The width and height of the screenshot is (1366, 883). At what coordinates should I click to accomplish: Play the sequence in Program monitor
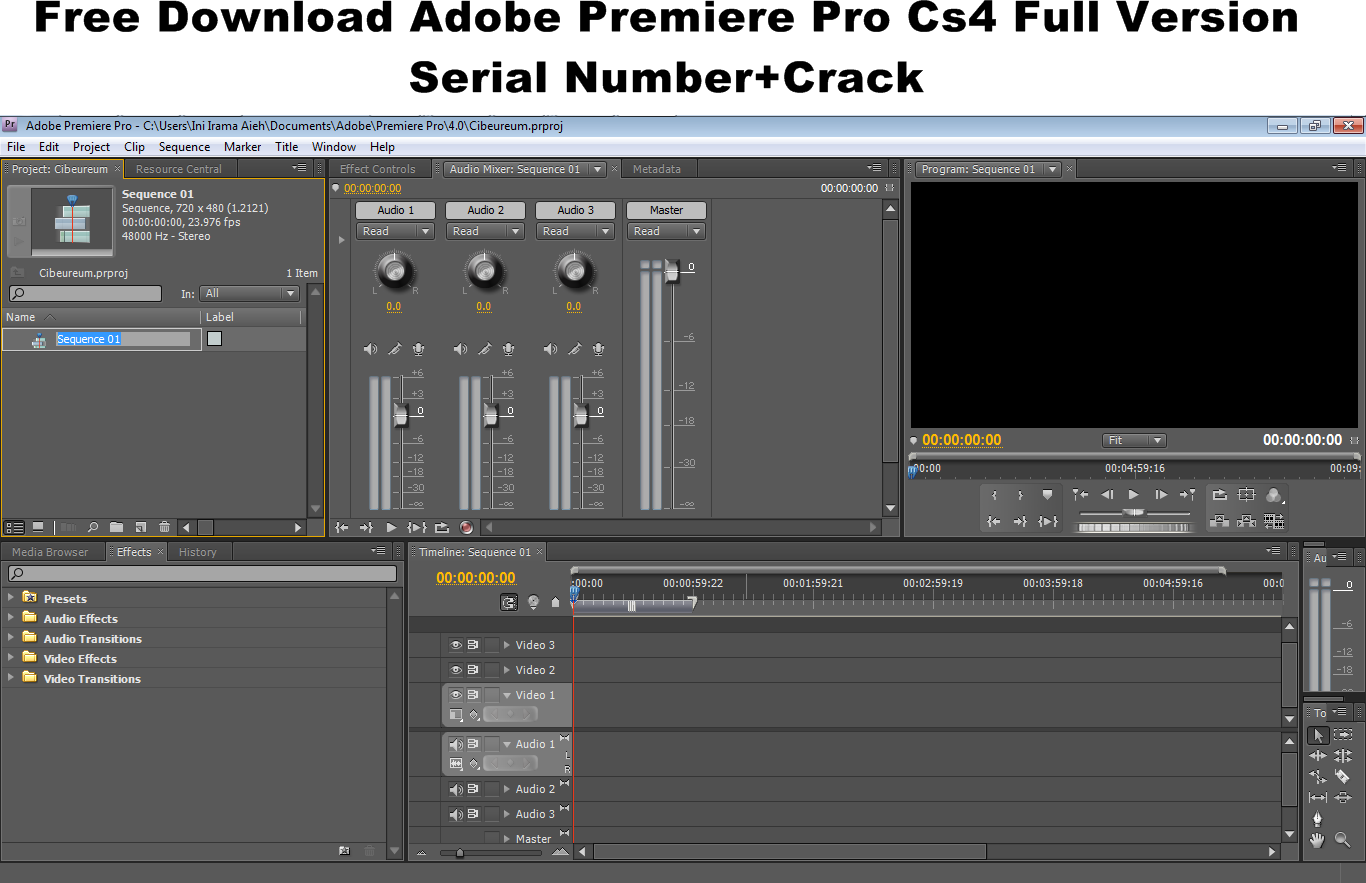(x=1133, y=495)
